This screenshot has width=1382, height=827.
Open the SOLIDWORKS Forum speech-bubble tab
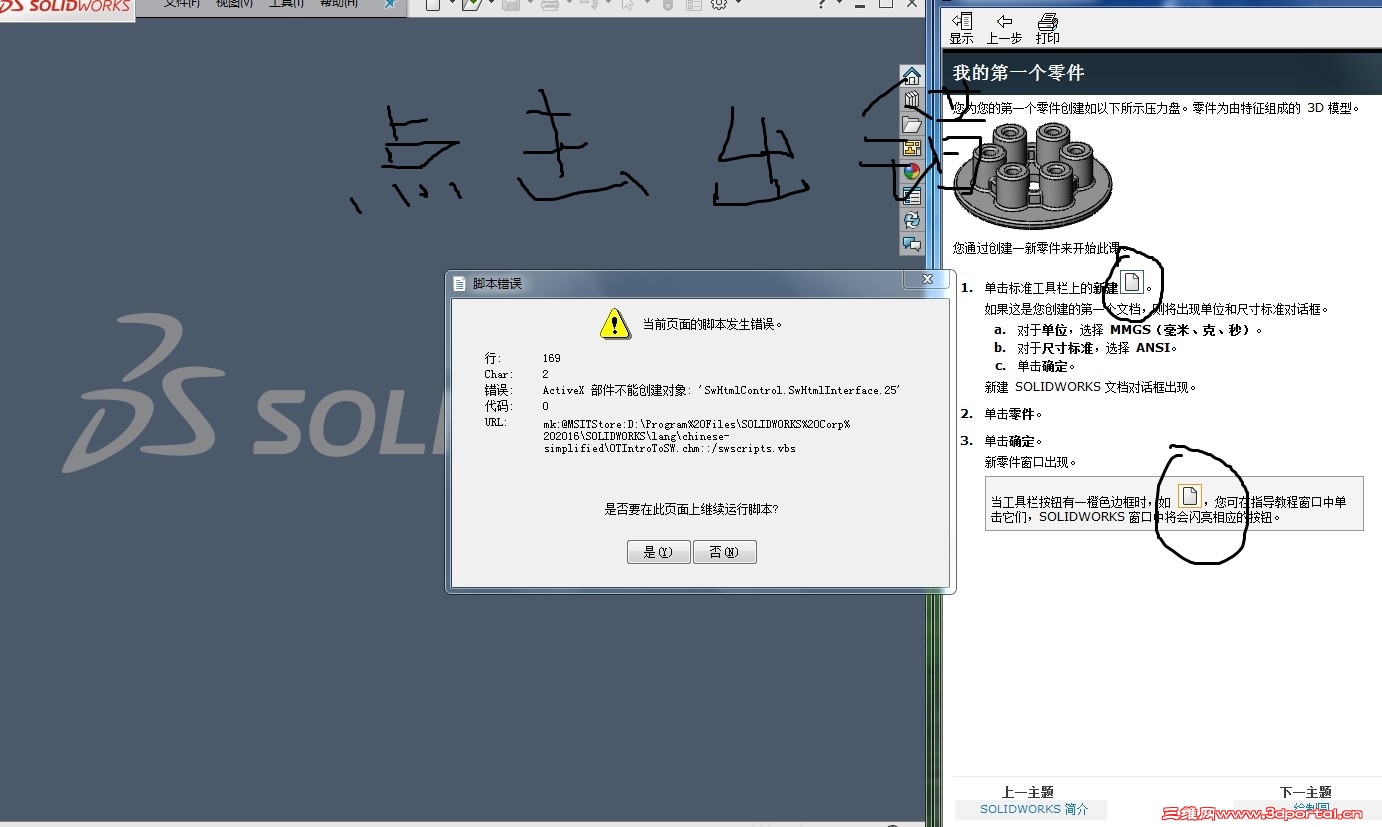coord(911,243)
